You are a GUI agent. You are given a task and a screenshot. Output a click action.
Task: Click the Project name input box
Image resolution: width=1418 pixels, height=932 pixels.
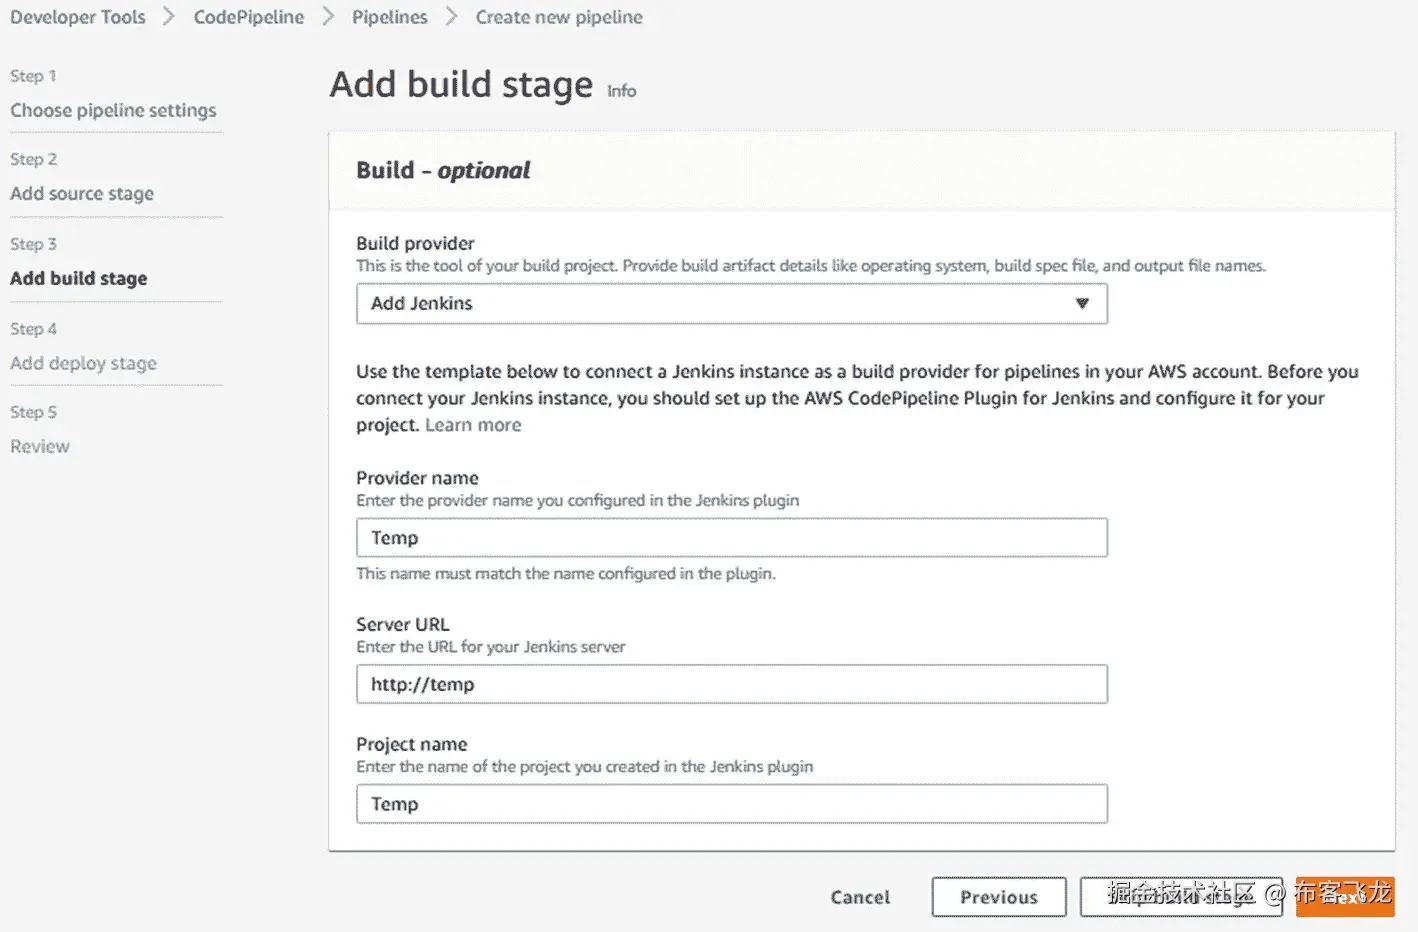(x=731, y=804)
